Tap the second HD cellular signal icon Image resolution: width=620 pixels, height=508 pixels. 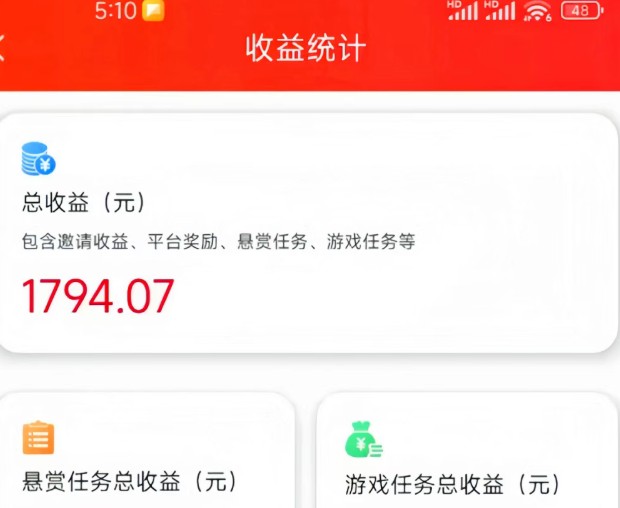tap(500, 11)
